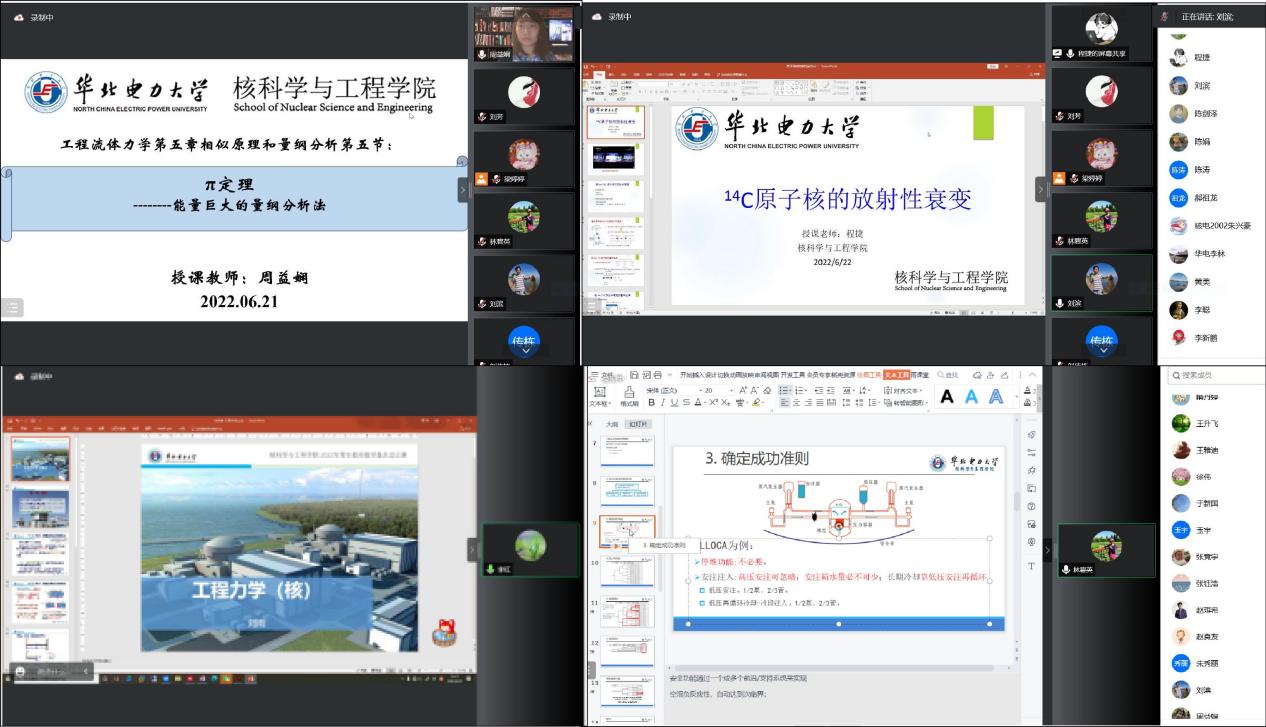
Task: Toggle Bold formatting in the WPS ribbon
Action: pos(651,403)
